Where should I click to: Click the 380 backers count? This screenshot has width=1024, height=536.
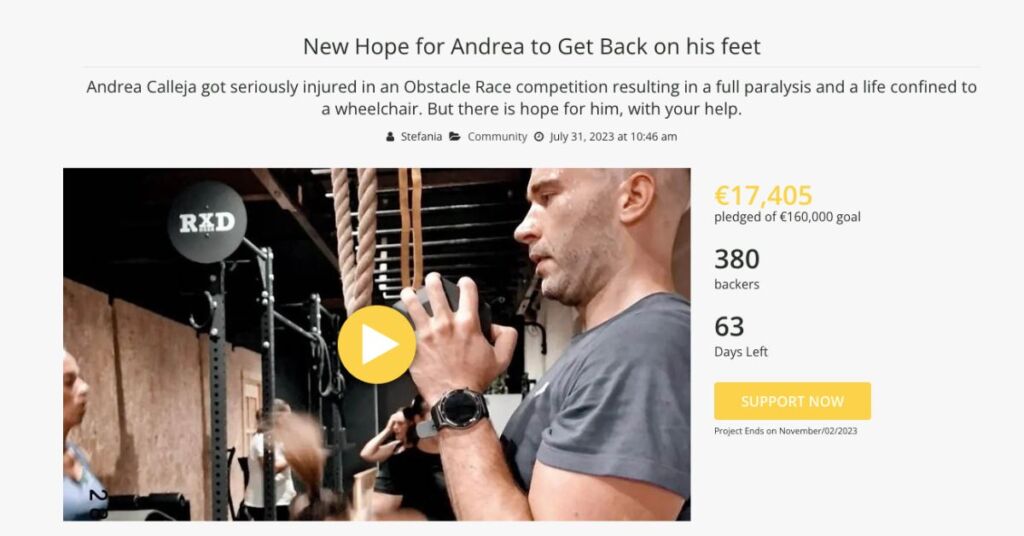[x=737, y=259]
